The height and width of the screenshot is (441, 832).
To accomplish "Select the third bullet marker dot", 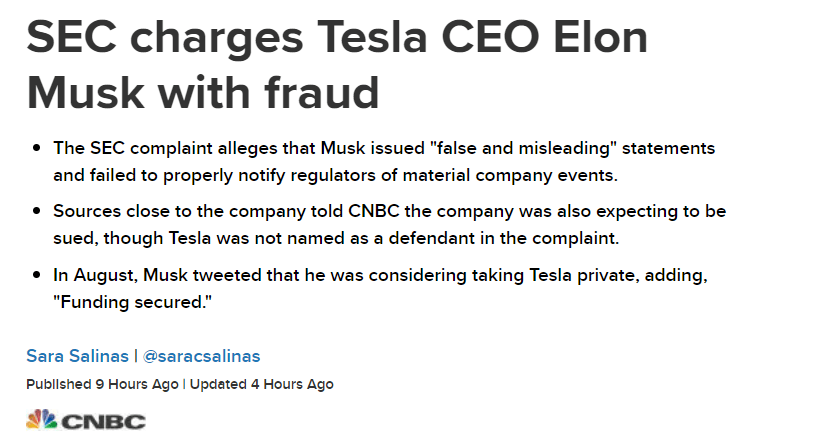I will (37, 274).
